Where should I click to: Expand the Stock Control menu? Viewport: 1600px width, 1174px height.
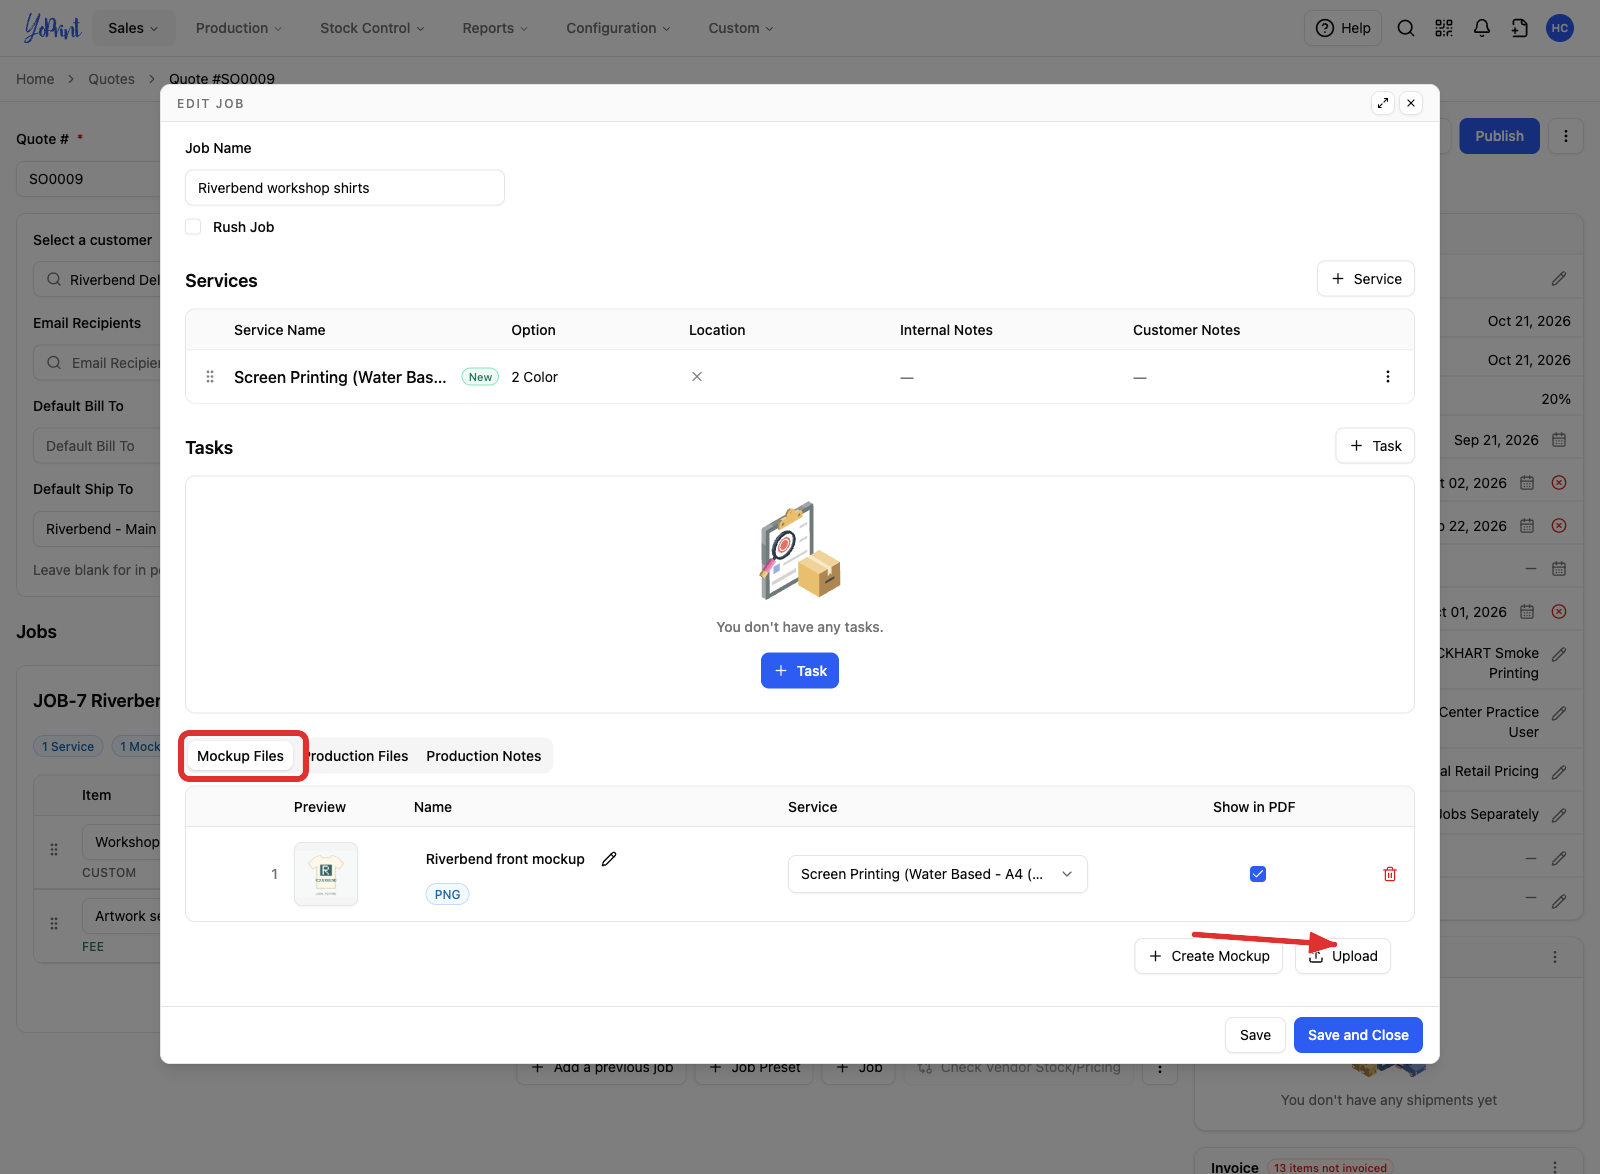coord(372,28)
